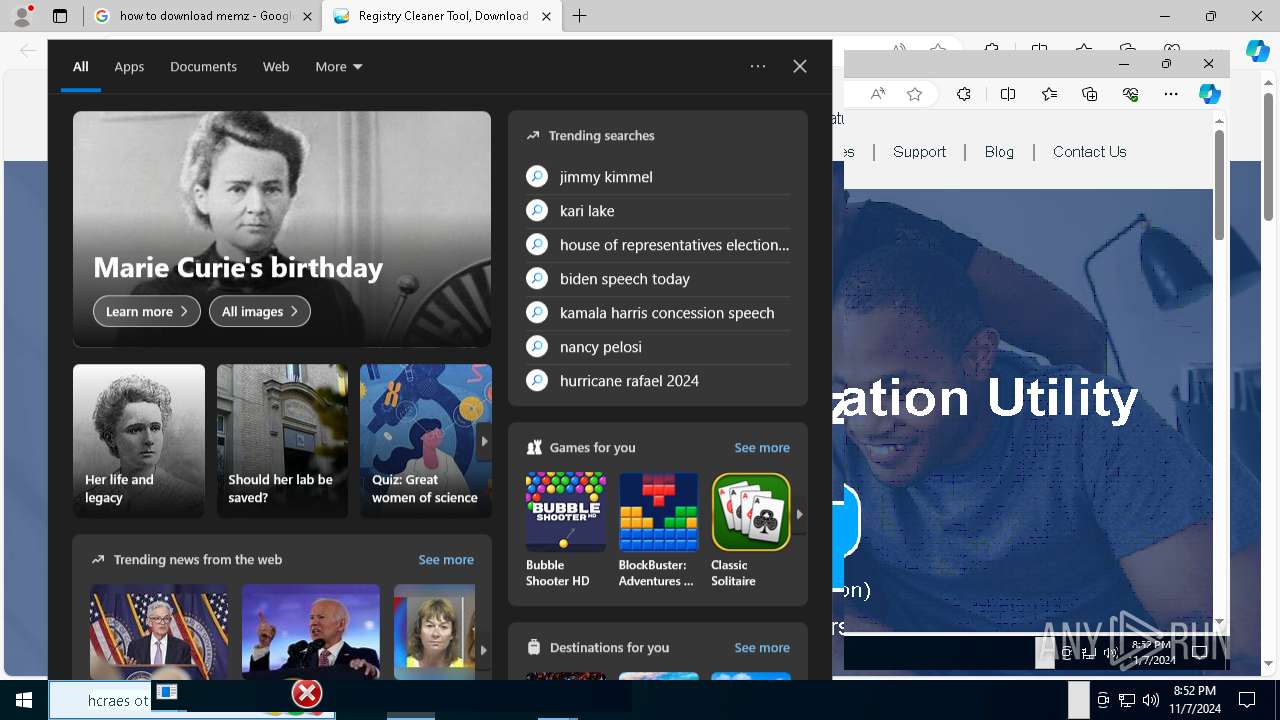Close the Windows search panel
The width and height of the screenshot is (1280, 720).
click(800, 67)
